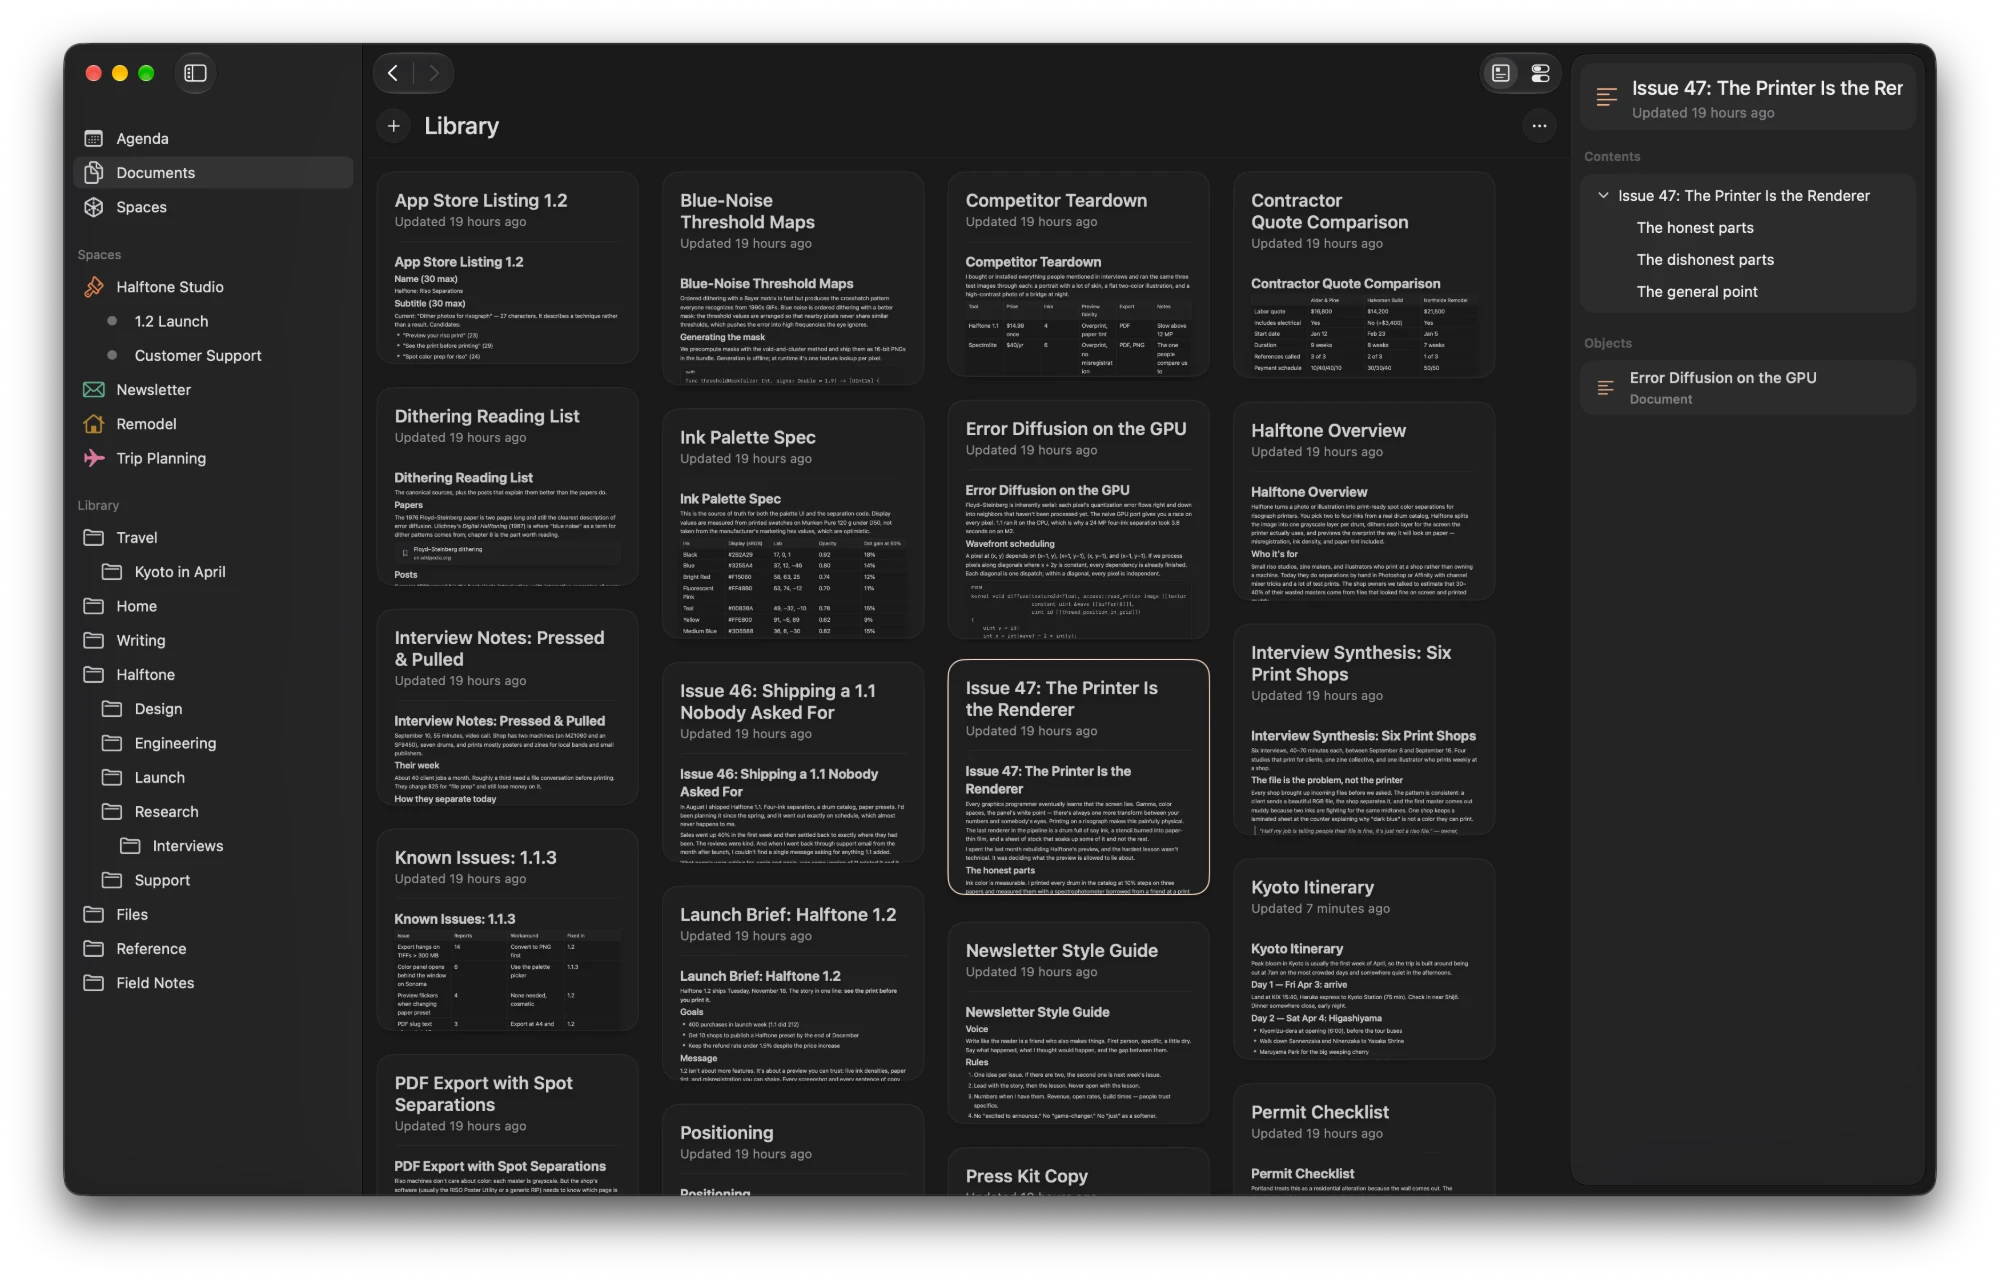Switch to card preview view mode
The image size is (2000, 1280).
[1501, 73]
